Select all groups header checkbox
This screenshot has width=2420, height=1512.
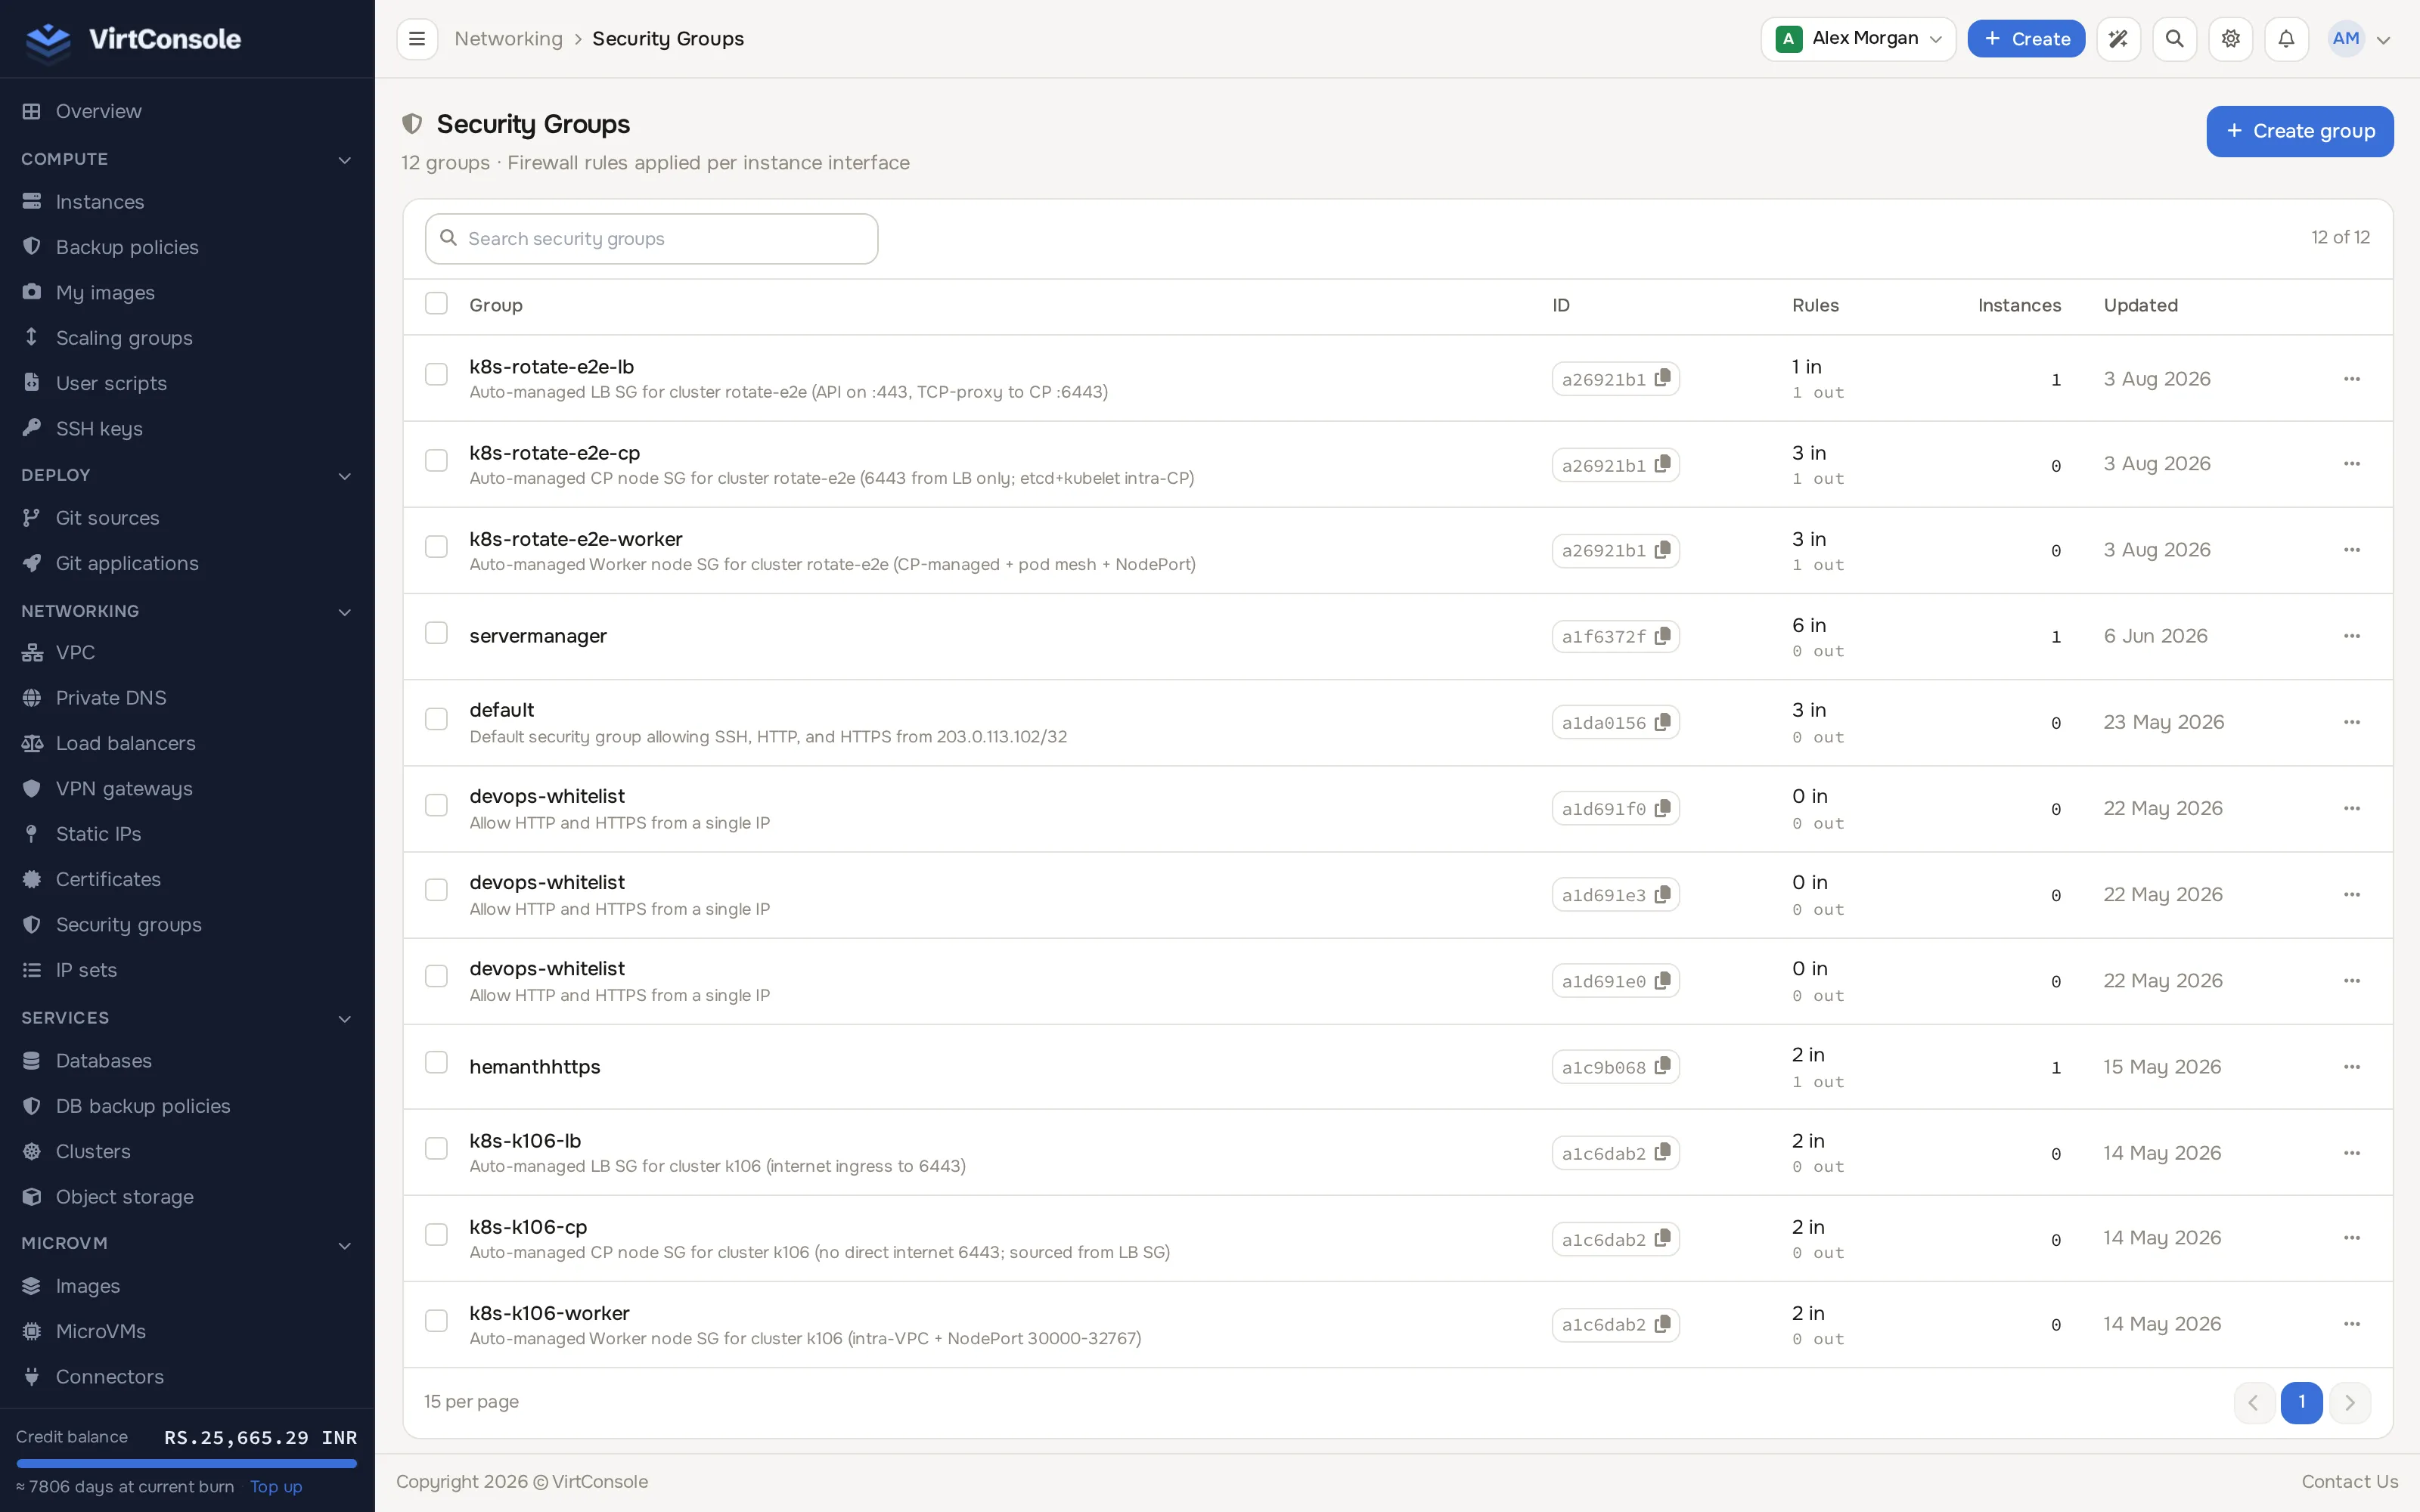[436, 304]
